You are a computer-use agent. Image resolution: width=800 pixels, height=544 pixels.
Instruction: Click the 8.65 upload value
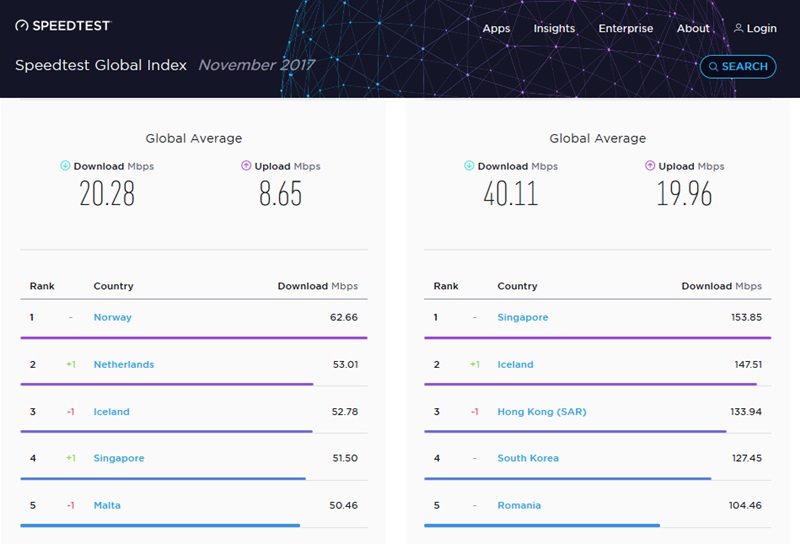(281, 193)
